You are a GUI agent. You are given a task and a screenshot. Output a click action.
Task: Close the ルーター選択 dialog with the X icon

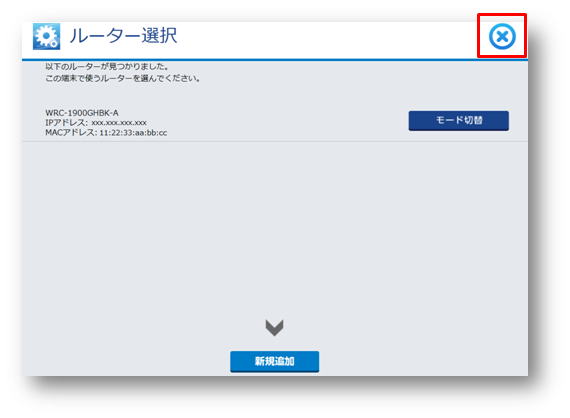coord(502,36)
